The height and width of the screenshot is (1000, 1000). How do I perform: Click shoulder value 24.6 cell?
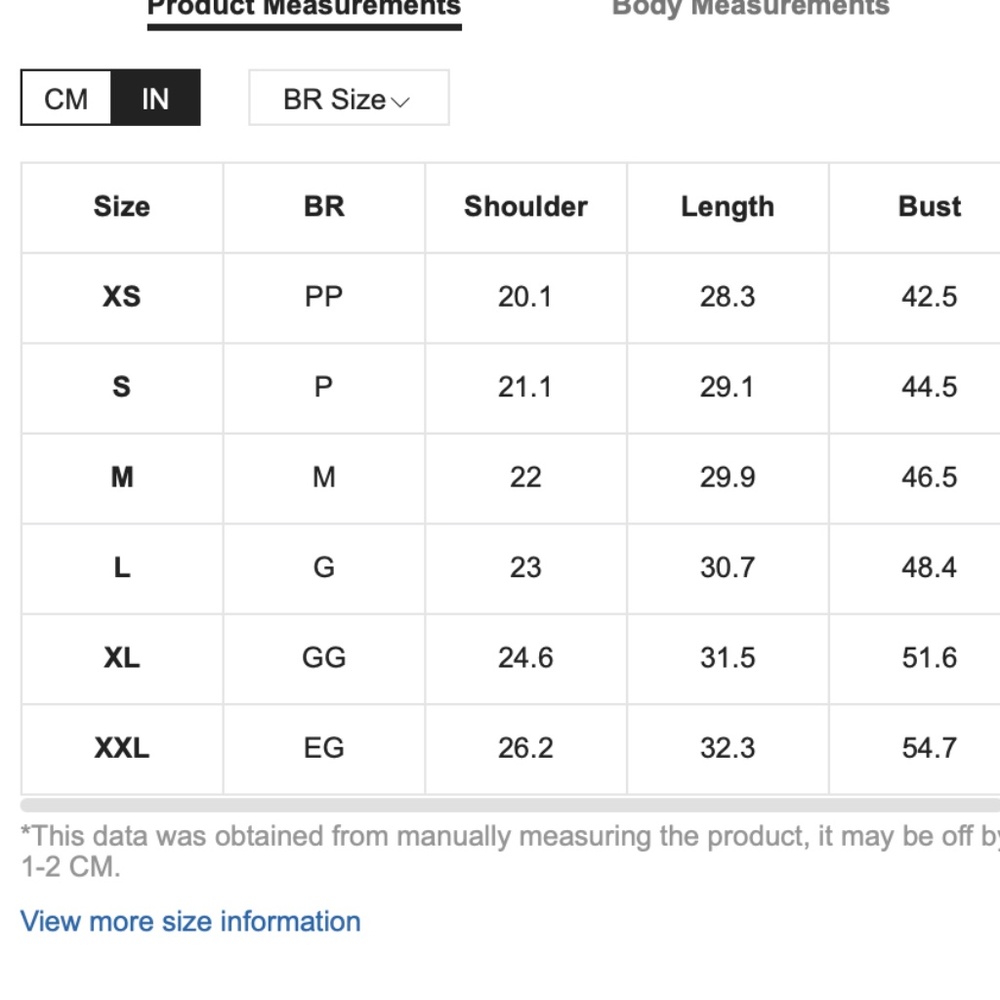coord(526,658)
